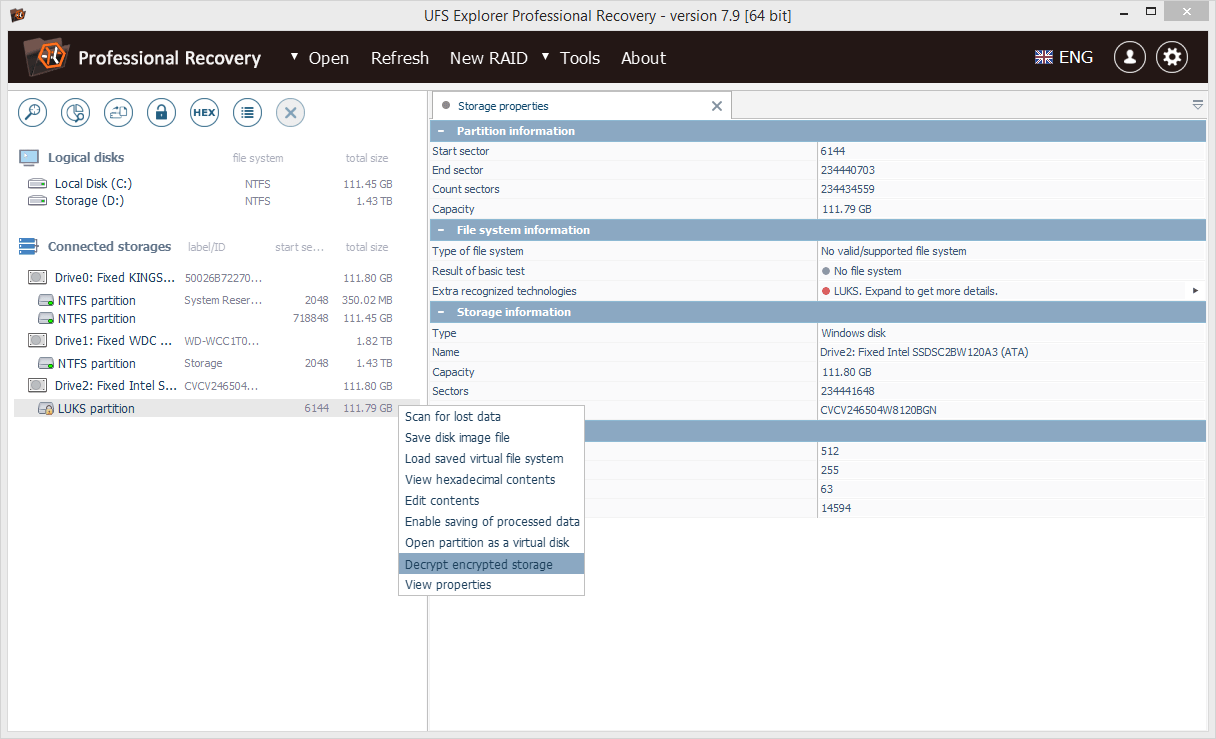Image resolution: width=1216 pixels, height=739 pixels.
Task: Click the LUKS partition lock icon
Action: 46,409
